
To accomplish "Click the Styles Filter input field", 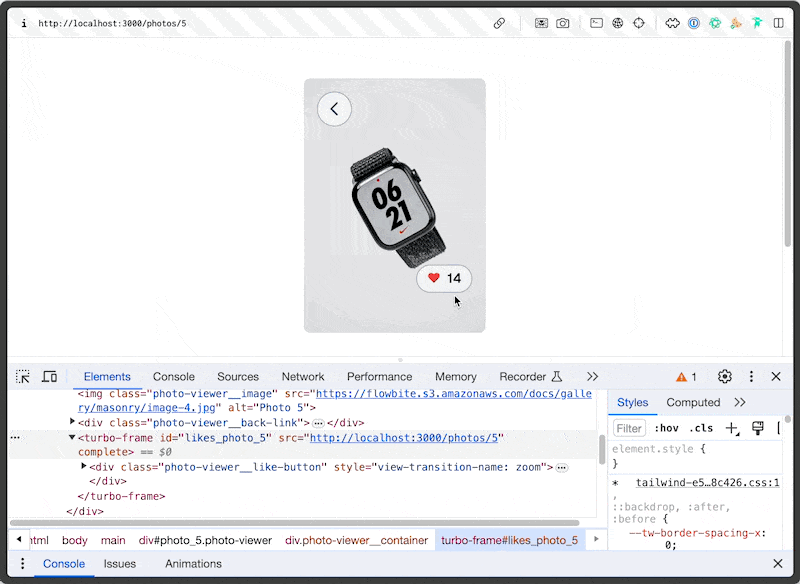I will [629, 428].
